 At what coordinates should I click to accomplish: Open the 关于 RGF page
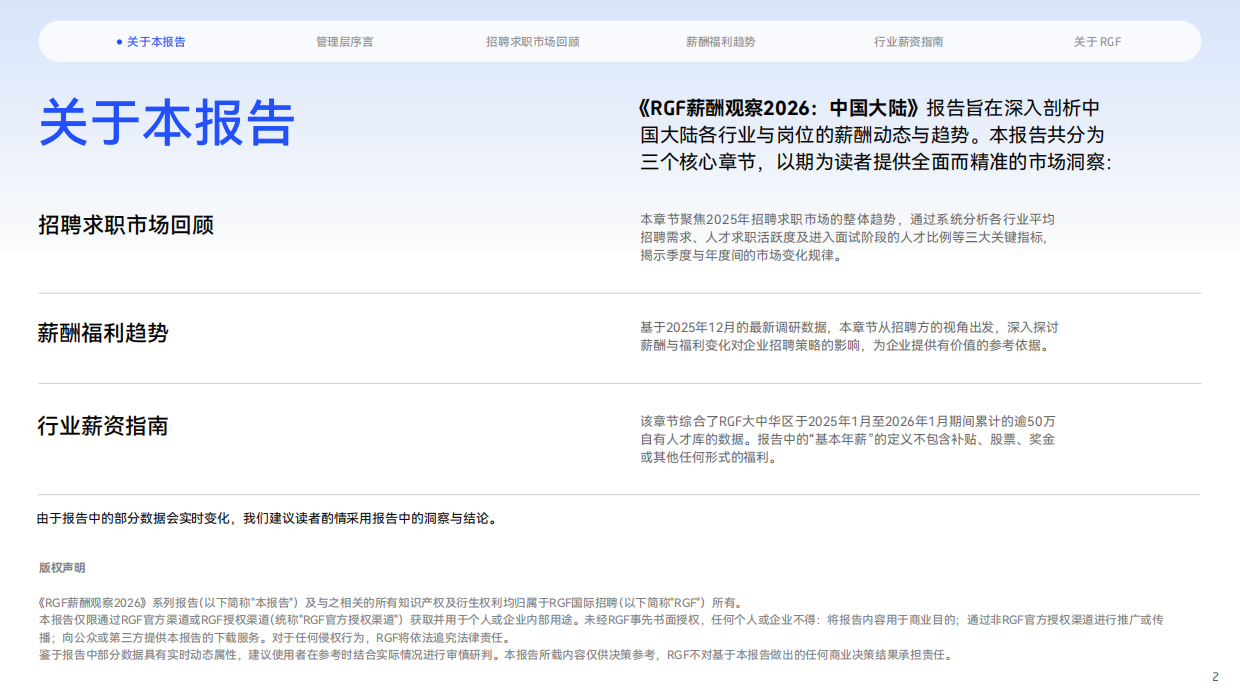(x=1097, y=41)
